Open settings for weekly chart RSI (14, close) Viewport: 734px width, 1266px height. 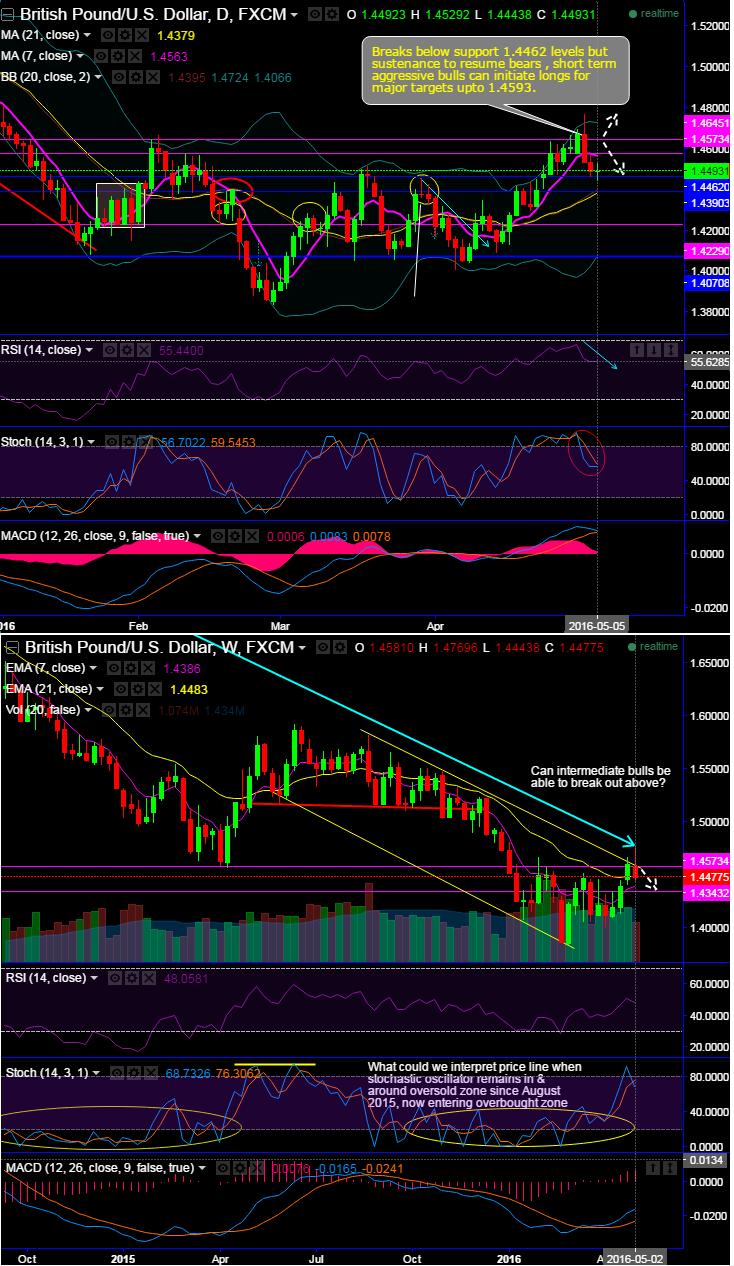point(132,978)
